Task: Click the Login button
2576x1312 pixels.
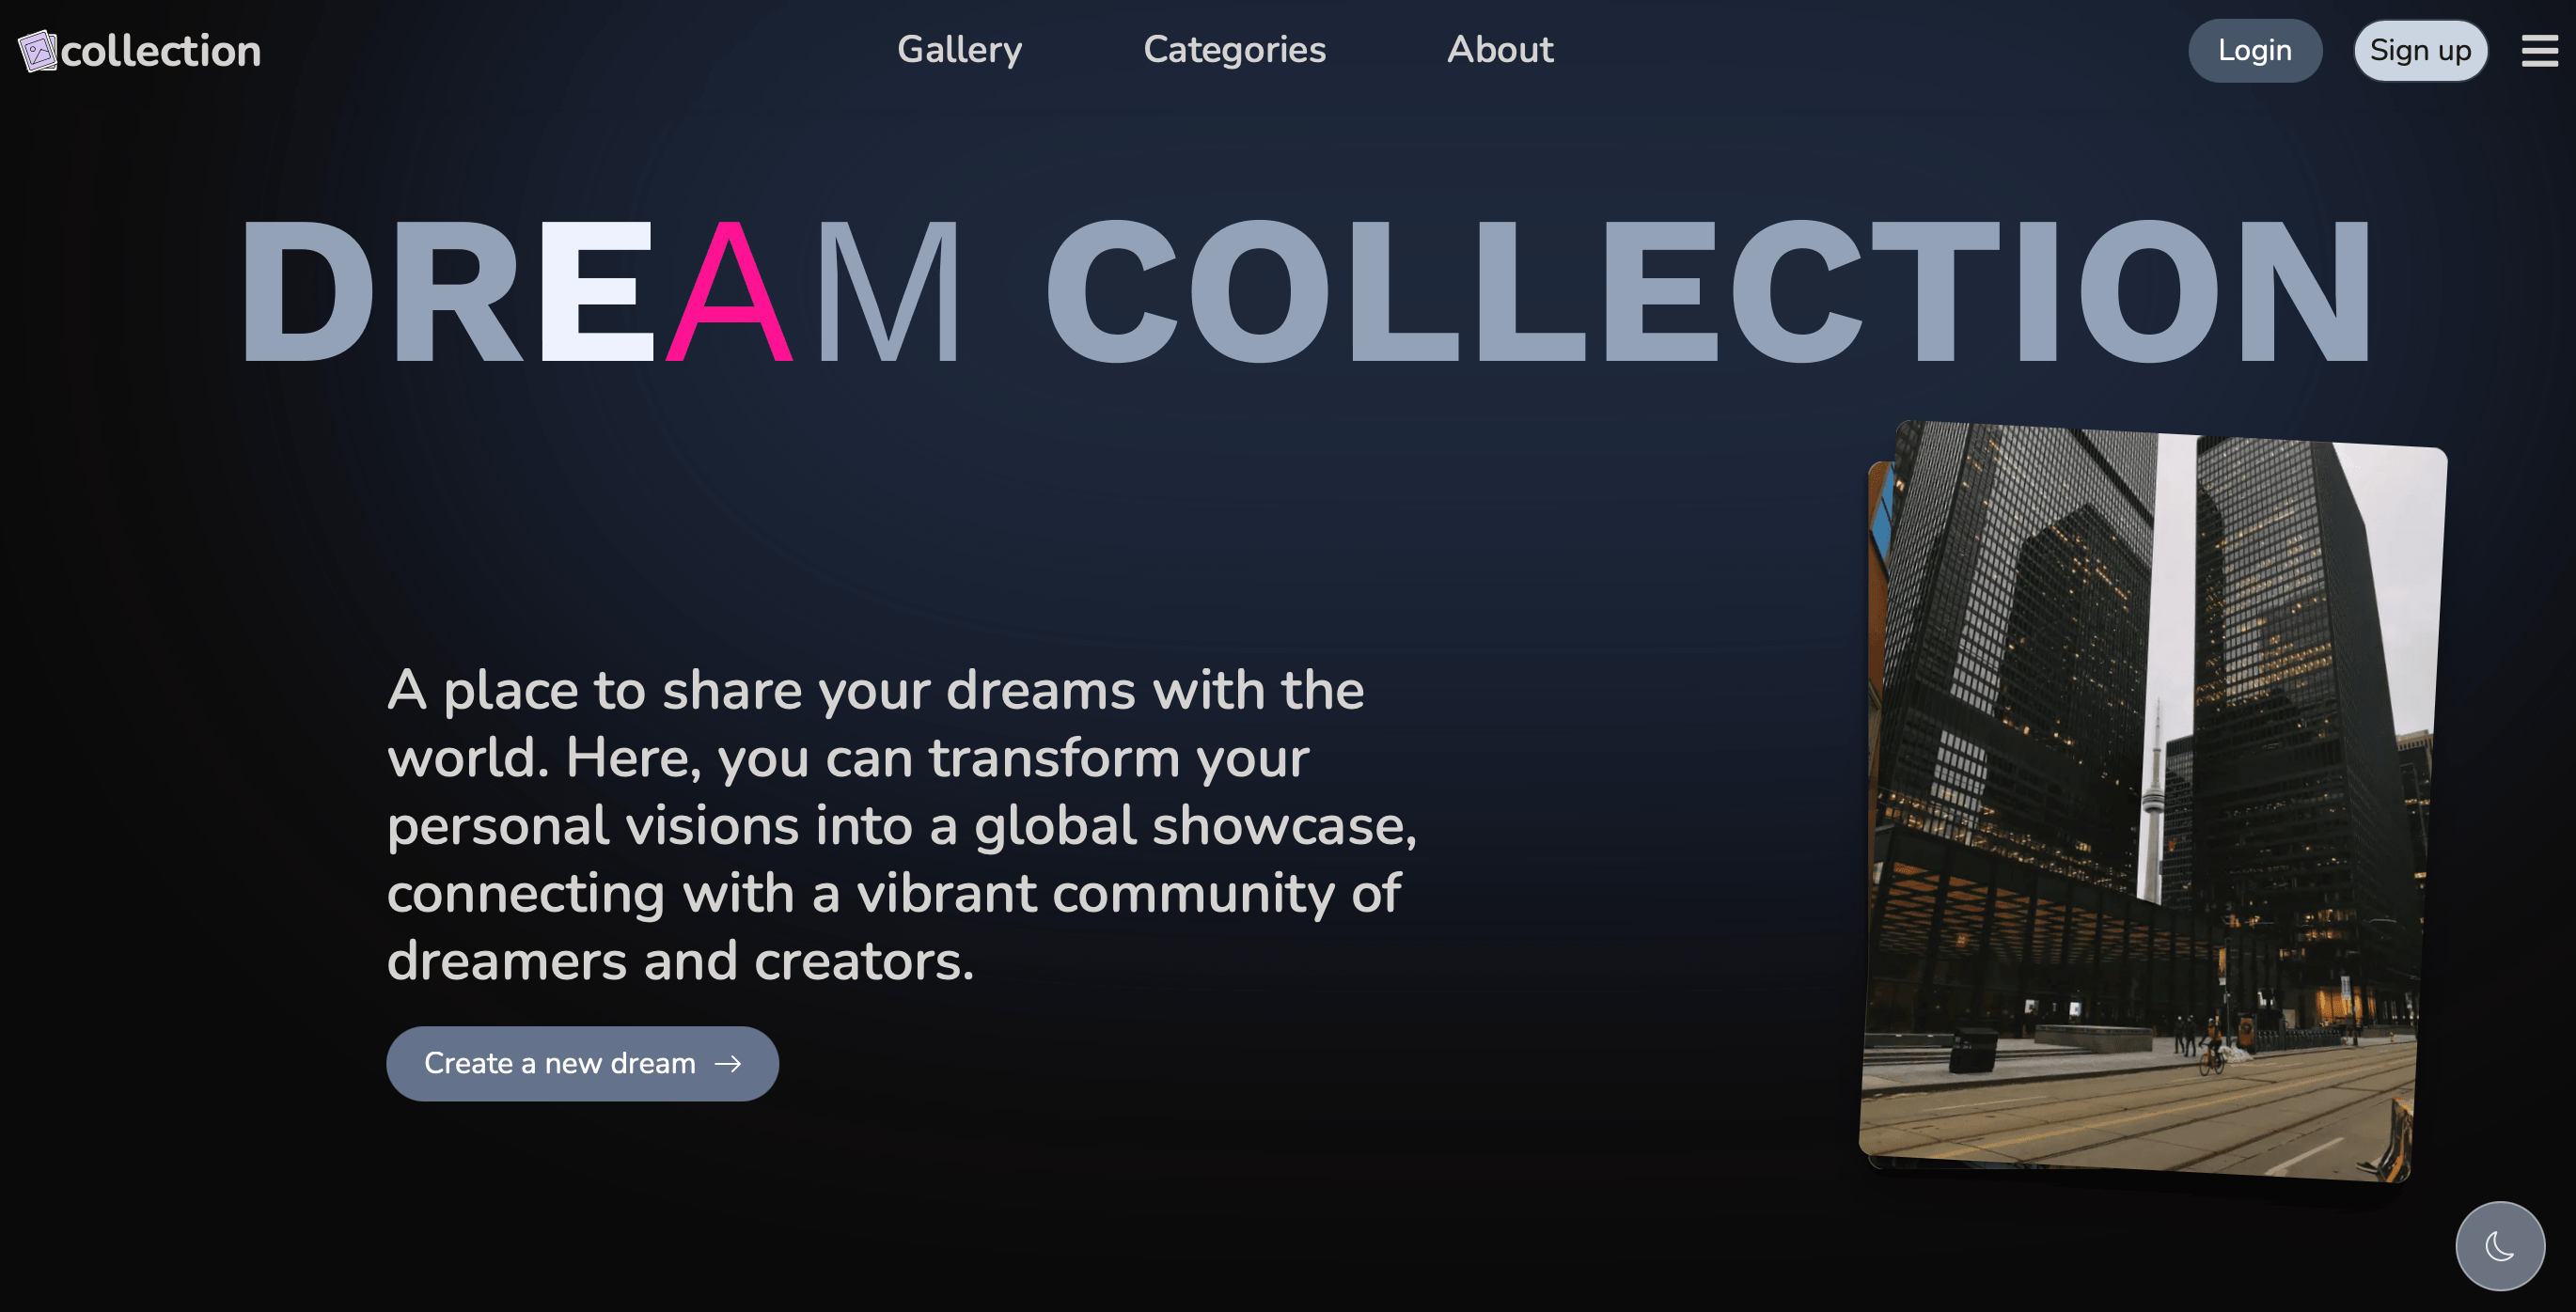Action: [2254, 50]
